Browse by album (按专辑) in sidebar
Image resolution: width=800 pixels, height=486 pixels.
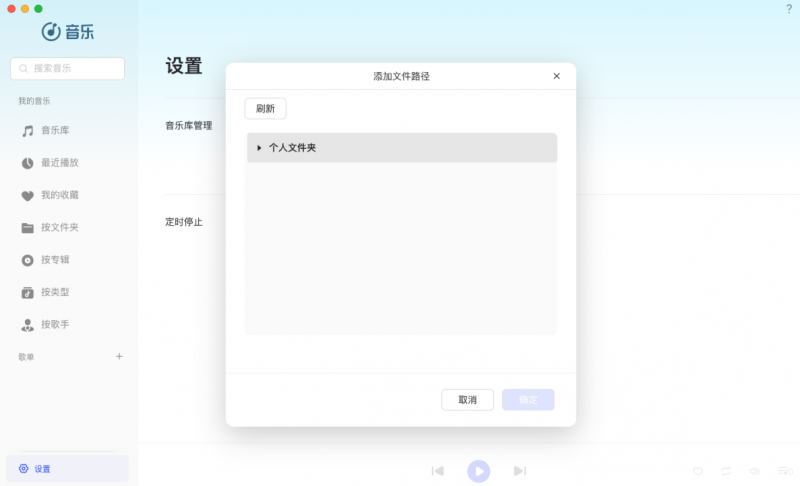45,260
